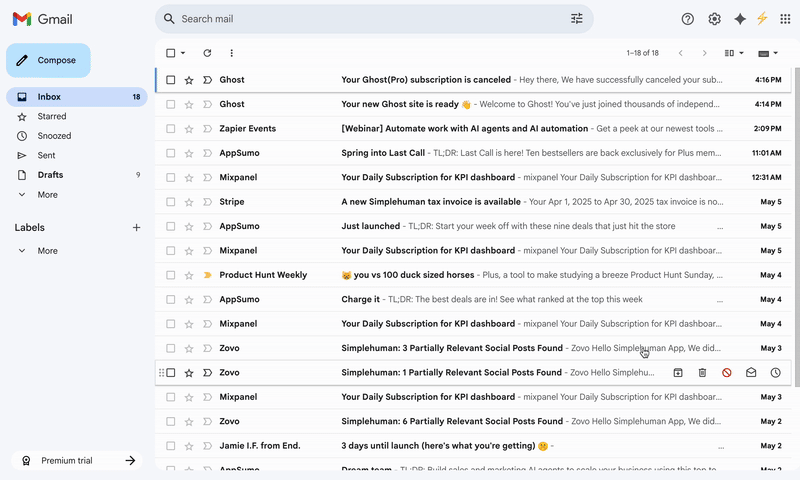Click importance marker on Product Hunt Weekly

[207, 275]
